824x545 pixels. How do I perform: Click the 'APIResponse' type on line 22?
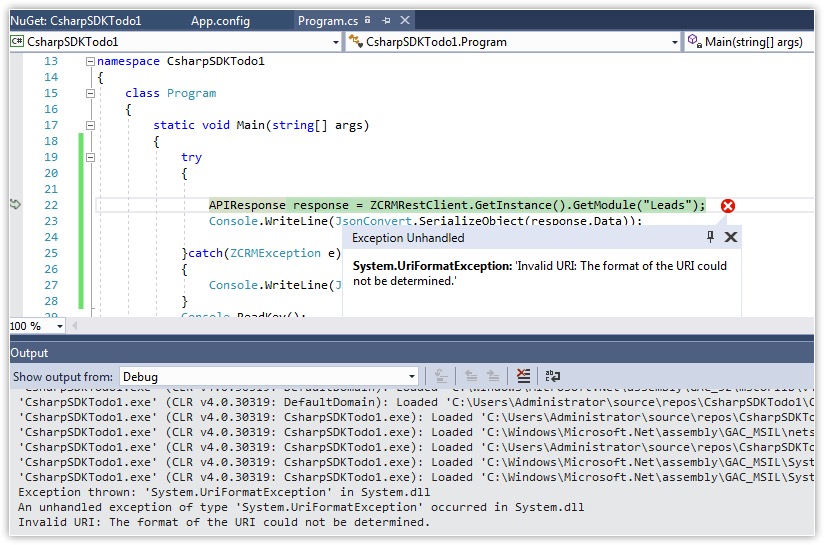[x=247, y=205]
